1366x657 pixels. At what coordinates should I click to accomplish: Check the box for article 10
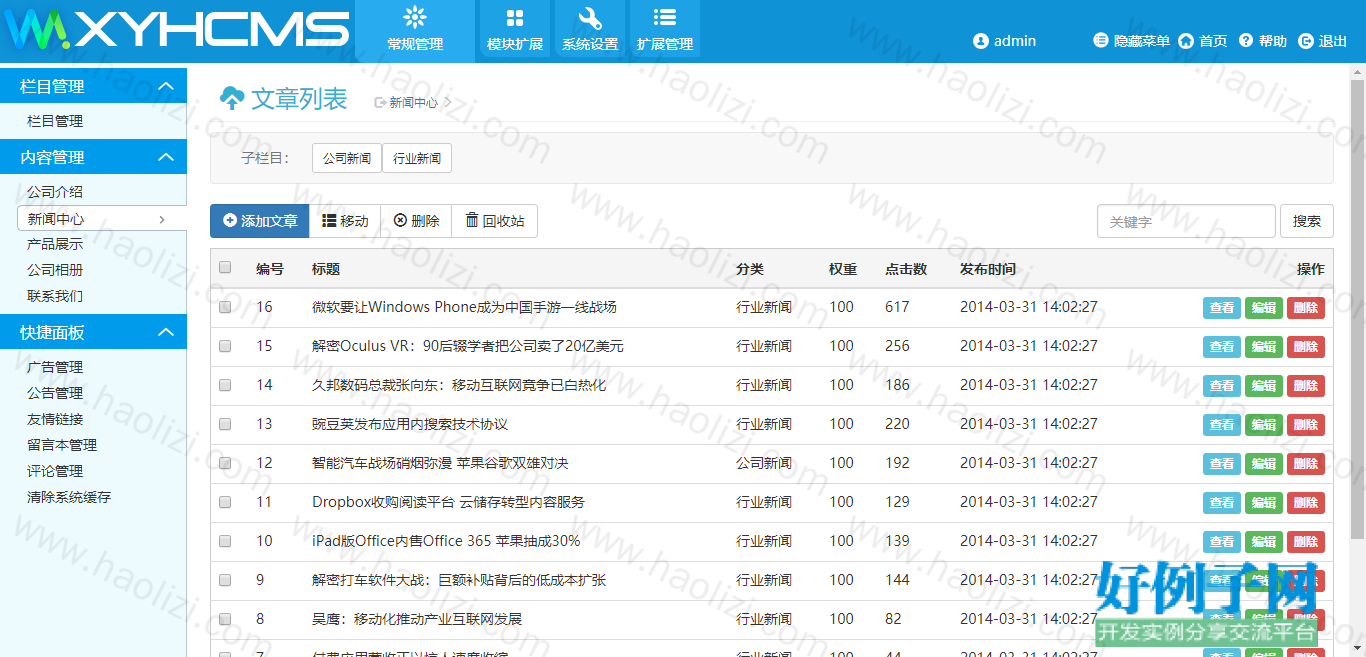pyautogui.click(x=225, y=541)
